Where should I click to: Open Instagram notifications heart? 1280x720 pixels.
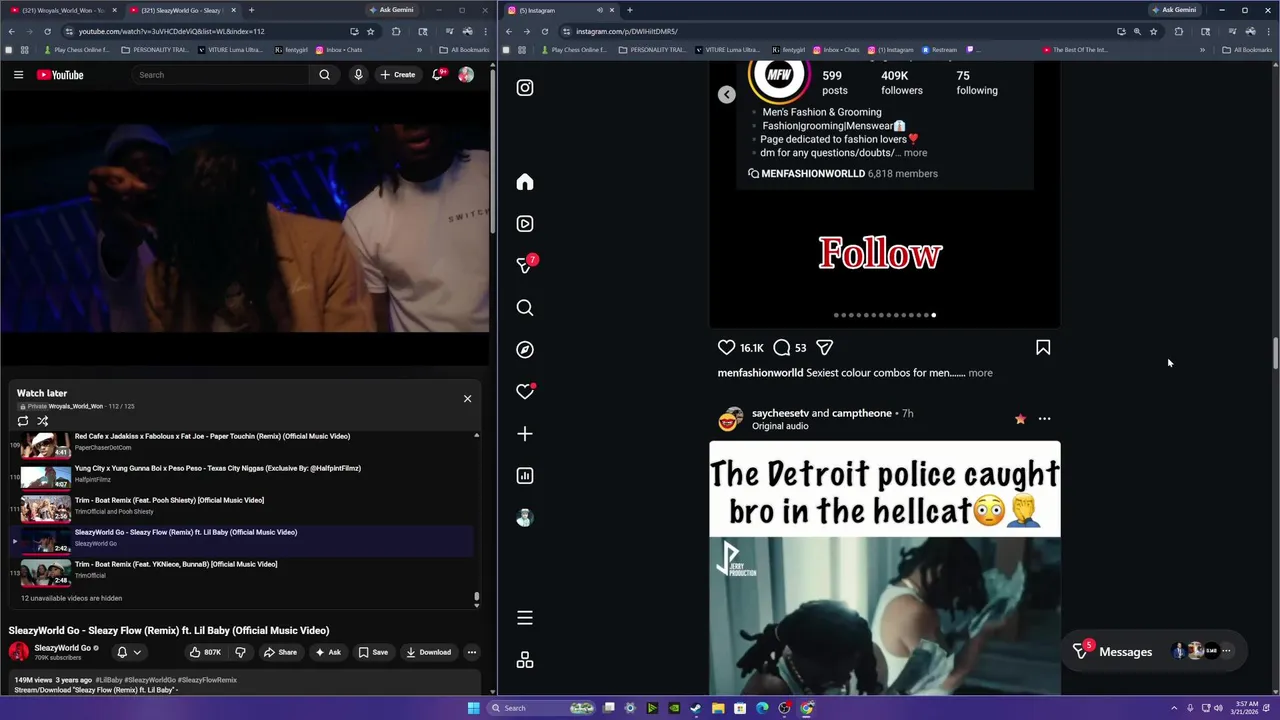(525, 392)
